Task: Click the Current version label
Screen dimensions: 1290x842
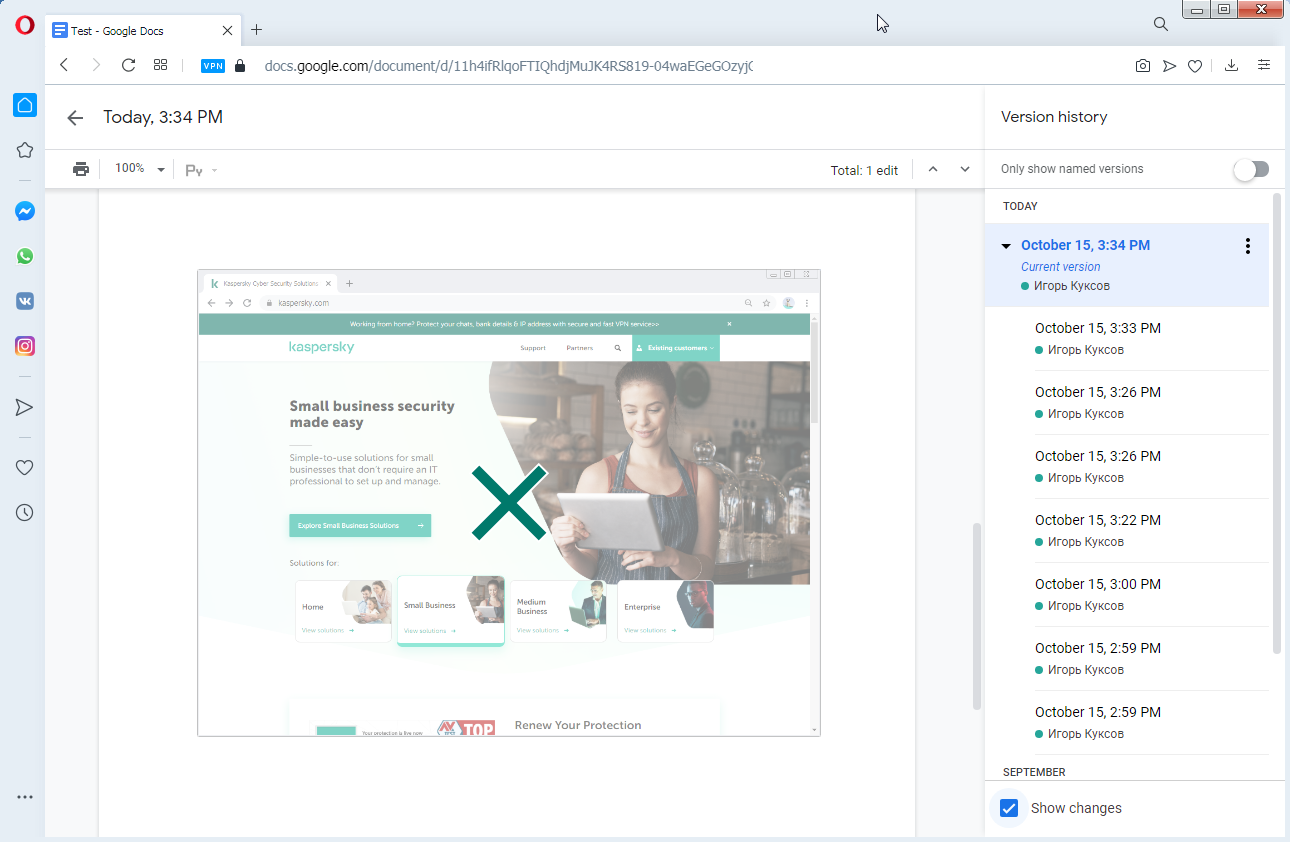Action: click(1061, 267)
